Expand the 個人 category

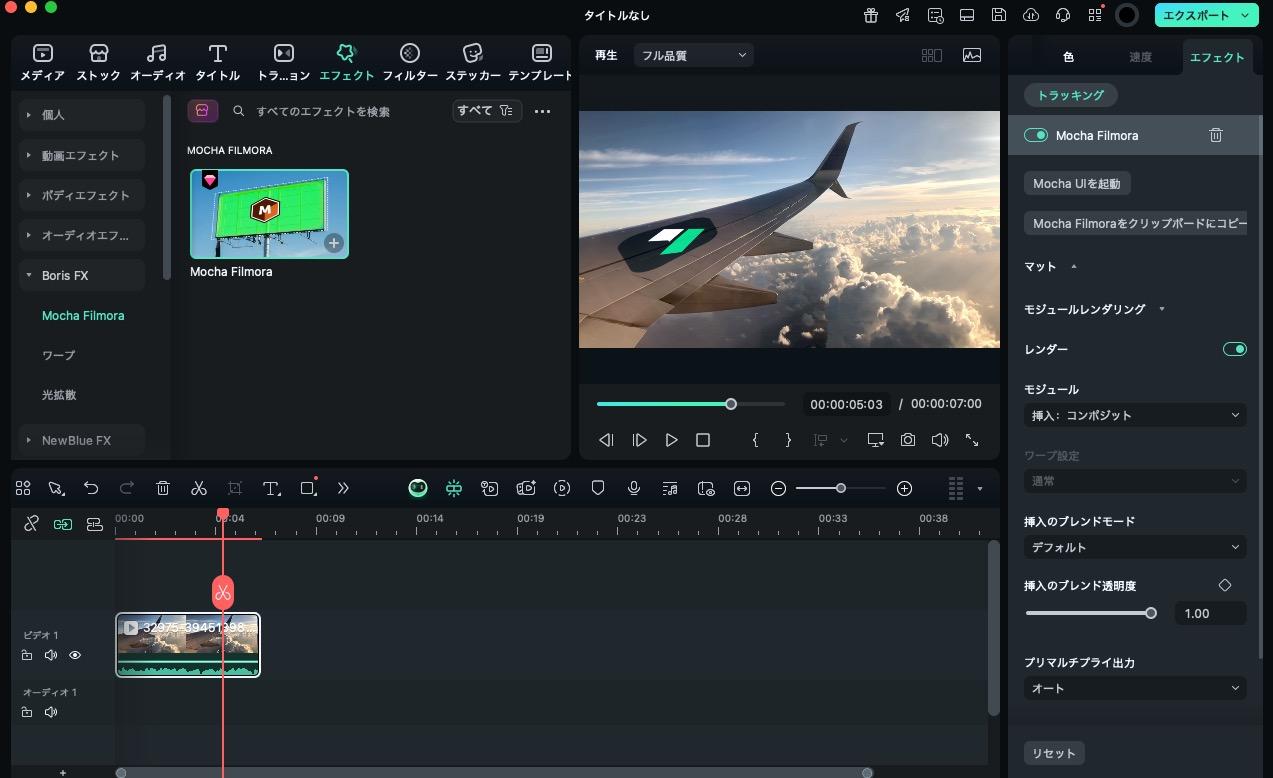click(x=82, y=115)
